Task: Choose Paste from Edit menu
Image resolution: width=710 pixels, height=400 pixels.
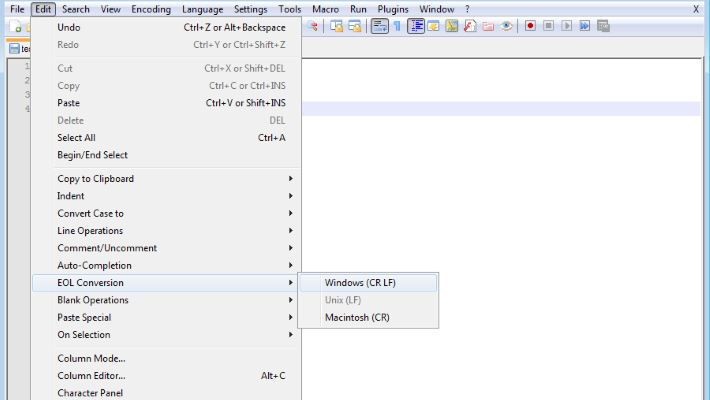Action: (x=167, y=103)
